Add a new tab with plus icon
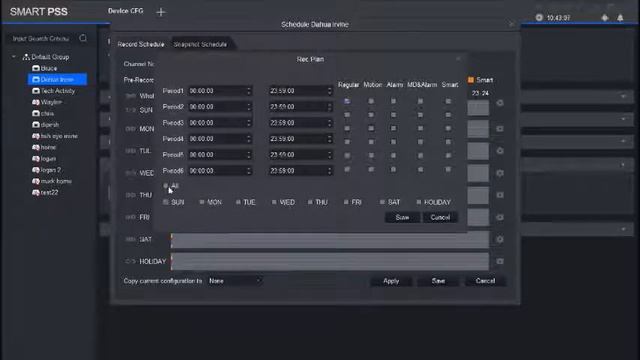Viewport: 640px width, 360px height. pos(161,12)
